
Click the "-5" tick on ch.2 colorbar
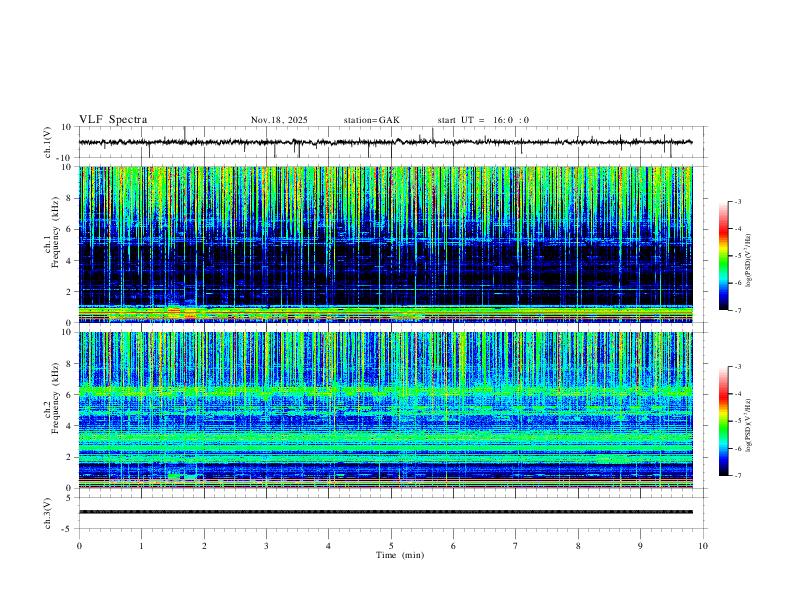coord(737,421)
